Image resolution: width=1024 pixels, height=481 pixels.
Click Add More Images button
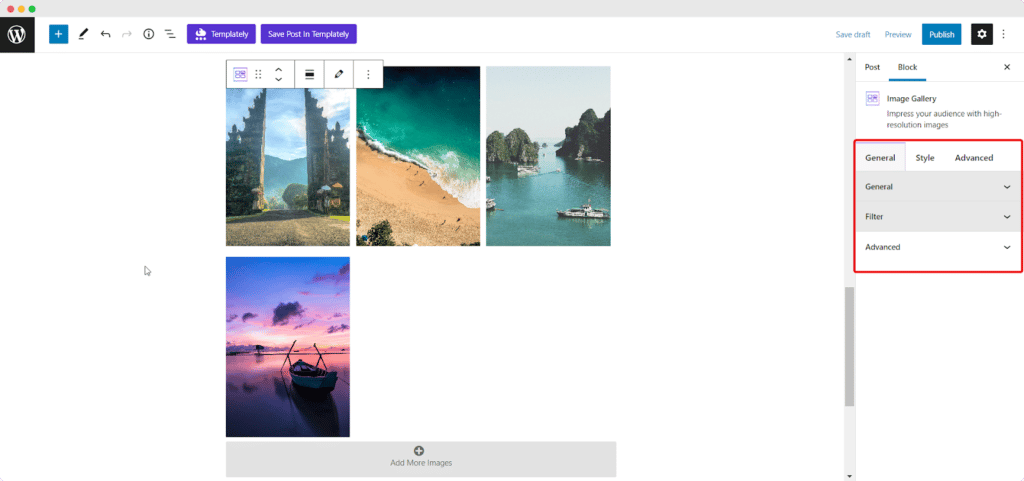tap(420, 458)
